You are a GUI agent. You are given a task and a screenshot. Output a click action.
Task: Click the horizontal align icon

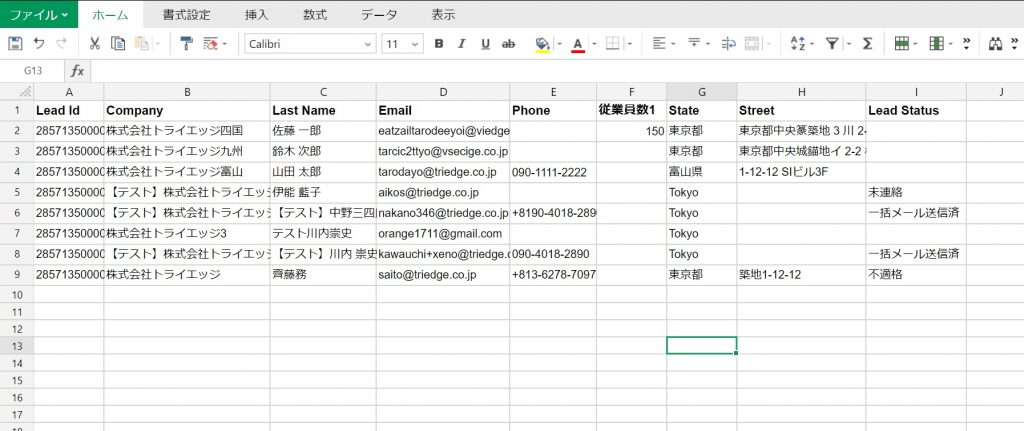click(x=658, y=44)
